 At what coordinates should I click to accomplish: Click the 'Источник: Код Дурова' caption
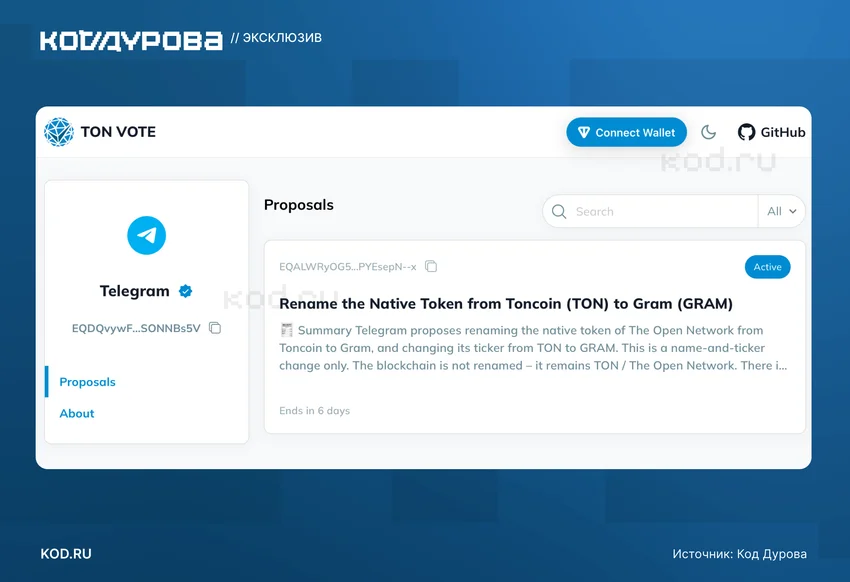(x=739, y=553)
